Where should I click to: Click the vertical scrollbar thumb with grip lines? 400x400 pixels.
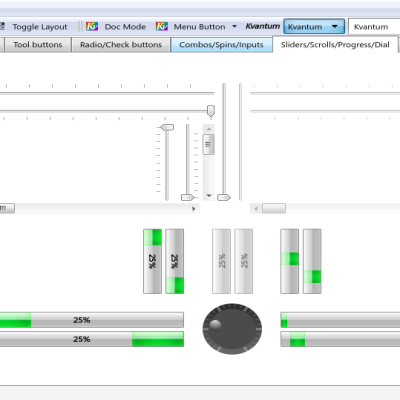[209, 145]
